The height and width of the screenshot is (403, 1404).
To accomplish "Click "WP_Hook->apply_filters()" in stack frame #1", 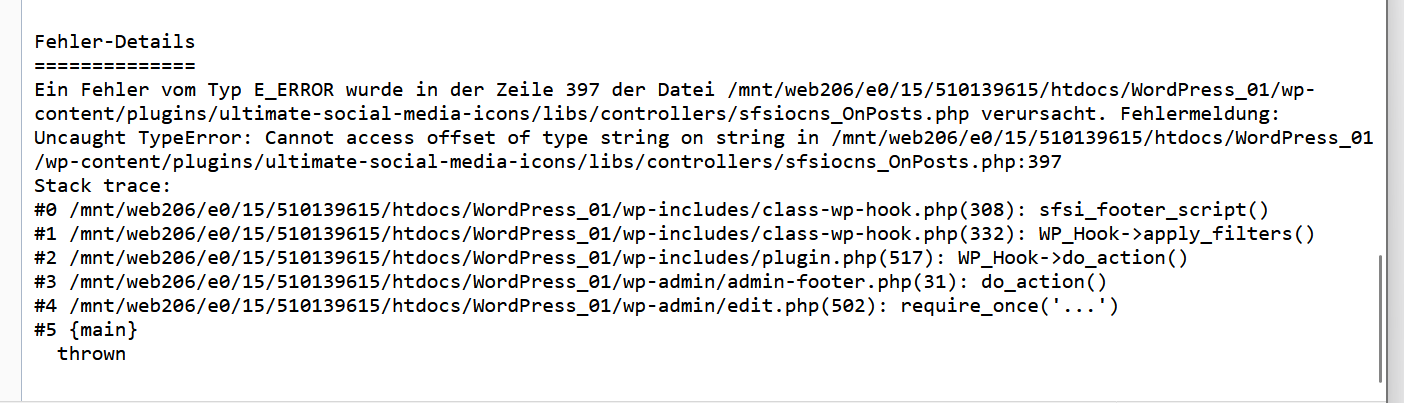I will coord(1174,233).
